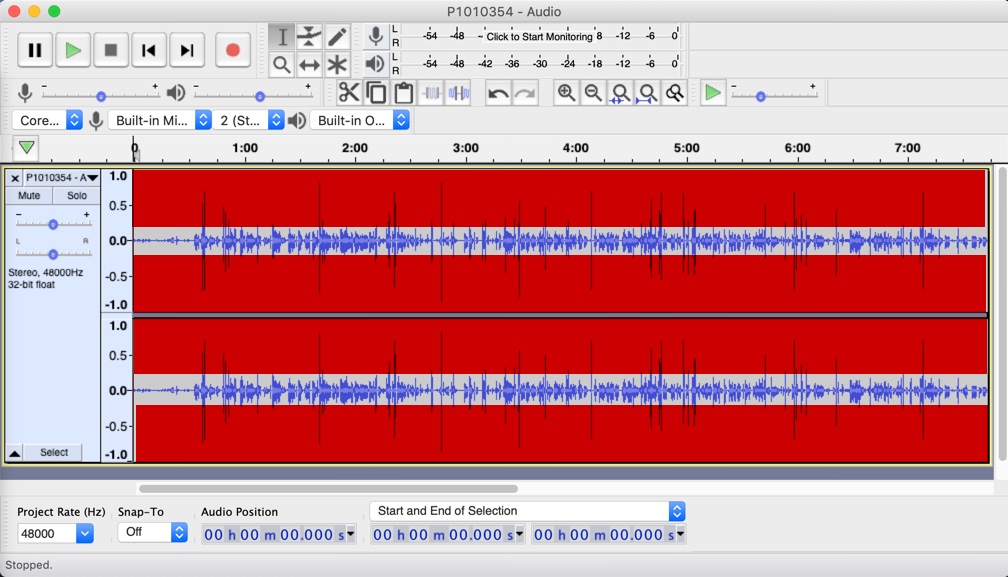Open the Snap-To Off dropdown
The width and height of the screenshot is (1008, 577).
[152, 532]
